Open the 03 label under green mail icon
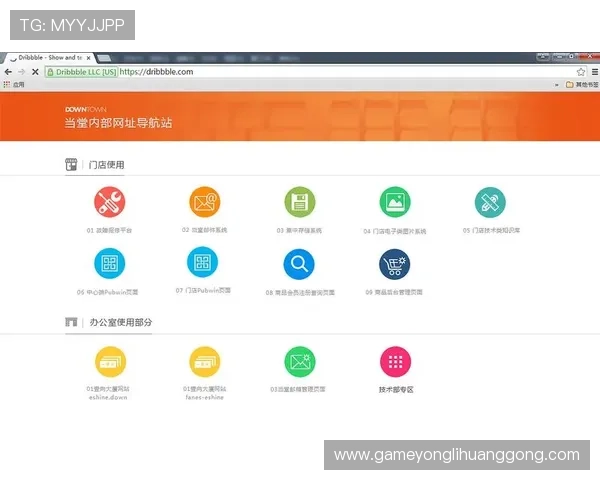Image resolution: width=600 pixels, height=480 pixels. [x=298, y=389]
